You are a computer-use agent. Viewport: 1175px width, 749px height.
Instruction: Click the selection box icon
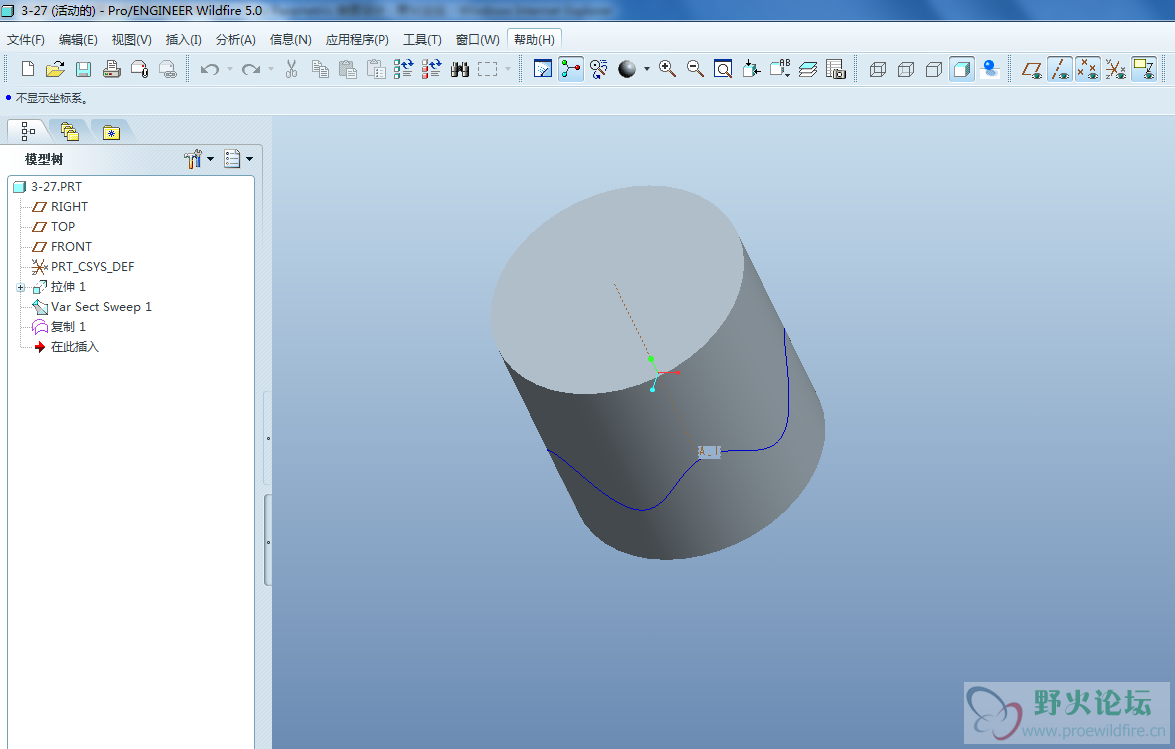488,70
